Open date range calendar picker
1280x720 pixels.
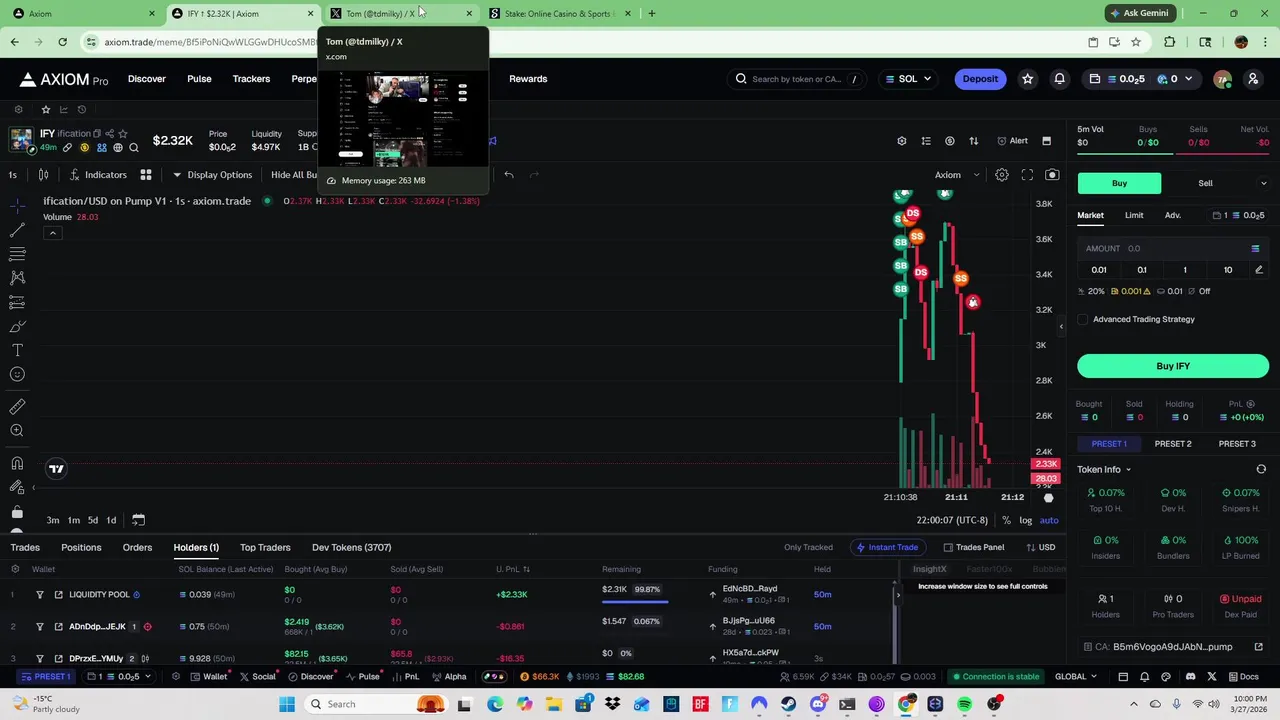pos(138,520)
